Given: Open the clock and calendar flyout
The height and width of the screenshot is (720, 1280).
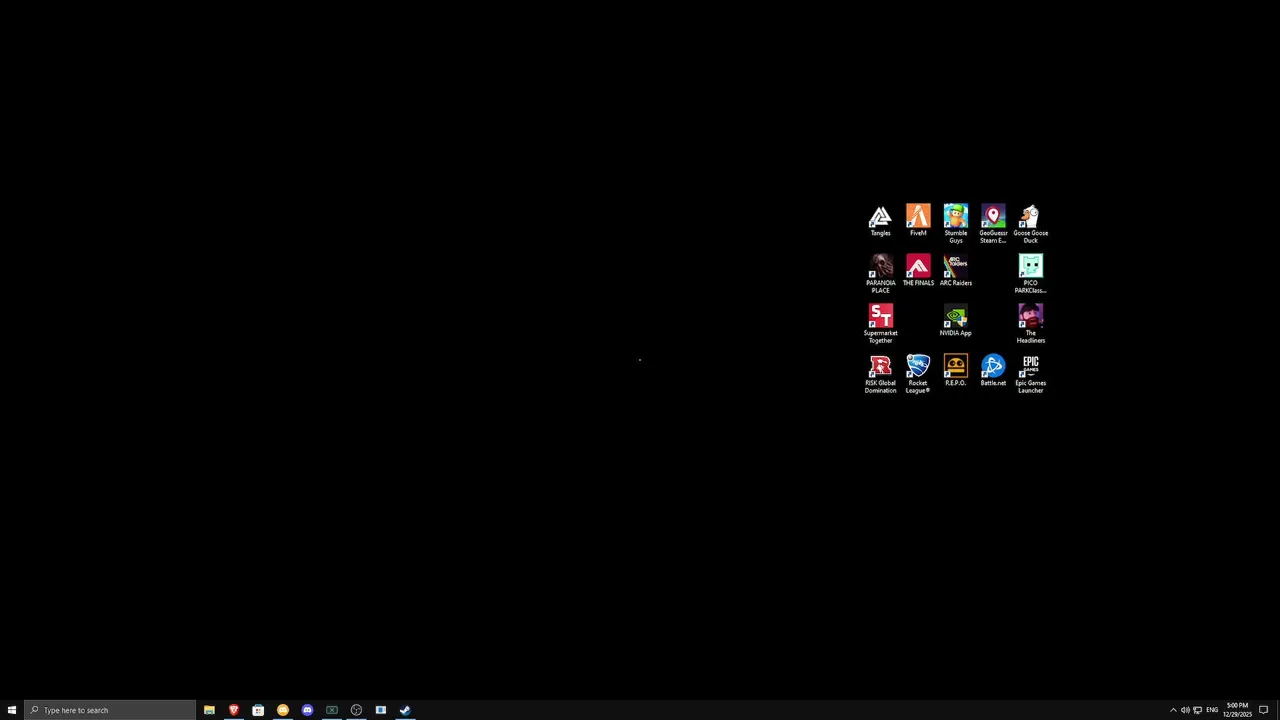Looking at the screenshot, I should click(x=1237, y=710).
